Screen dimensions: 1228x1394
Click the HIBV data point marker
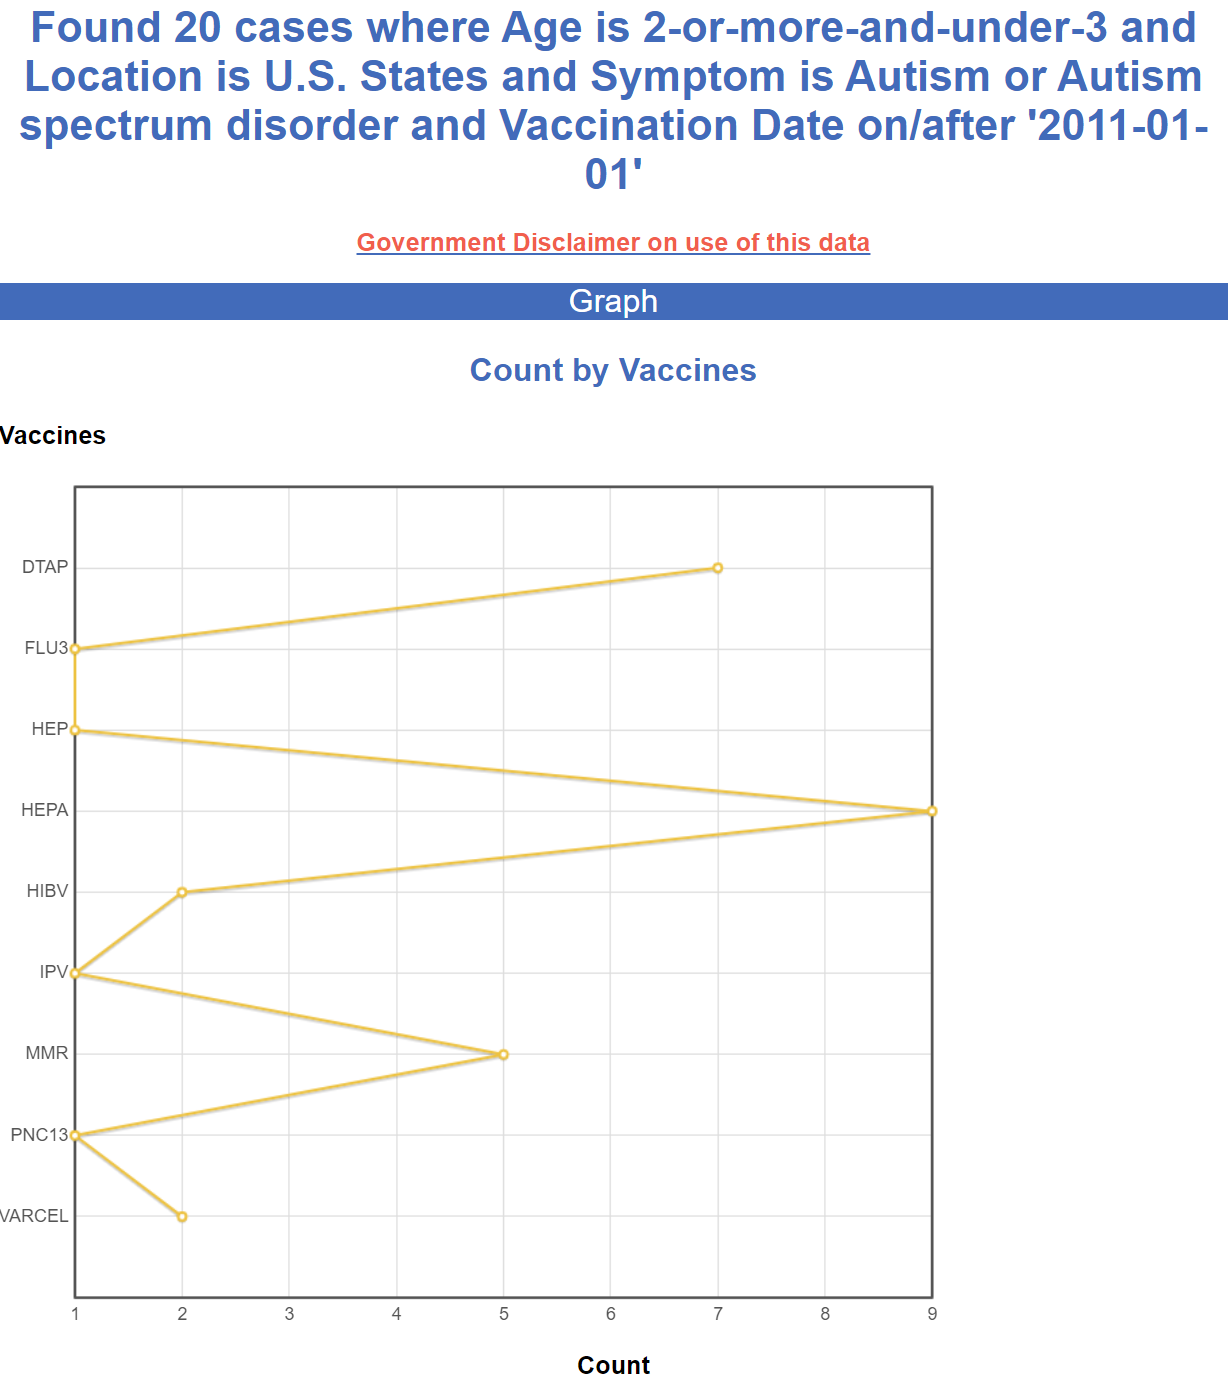coord(182,892)
